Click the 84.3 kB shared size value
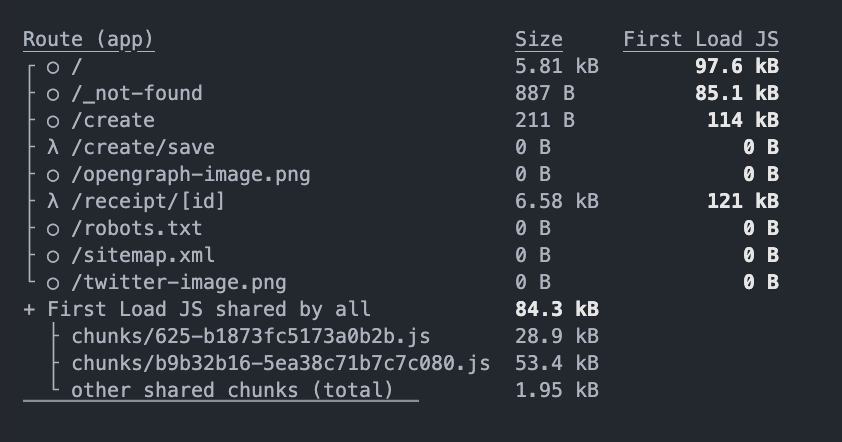The height and width of the screenshot is (442, 842). 557,309
